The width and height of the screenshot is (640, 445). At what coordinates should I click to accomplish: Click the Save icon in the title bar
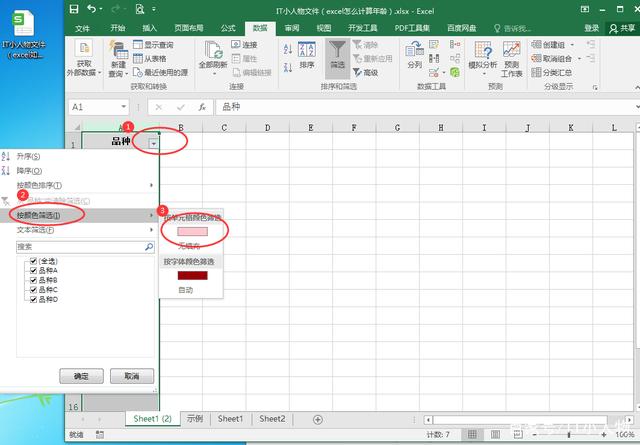click(x=74, y=9)
